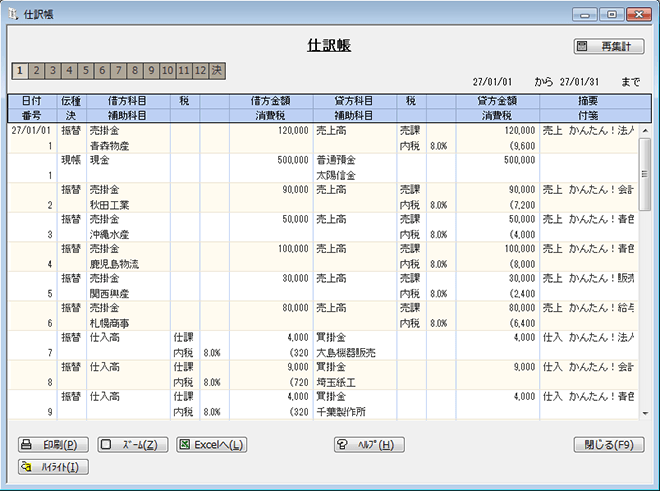Click the debit amount 9,000
This screenshot has height=491, width=660.
[x=298, y=367]
